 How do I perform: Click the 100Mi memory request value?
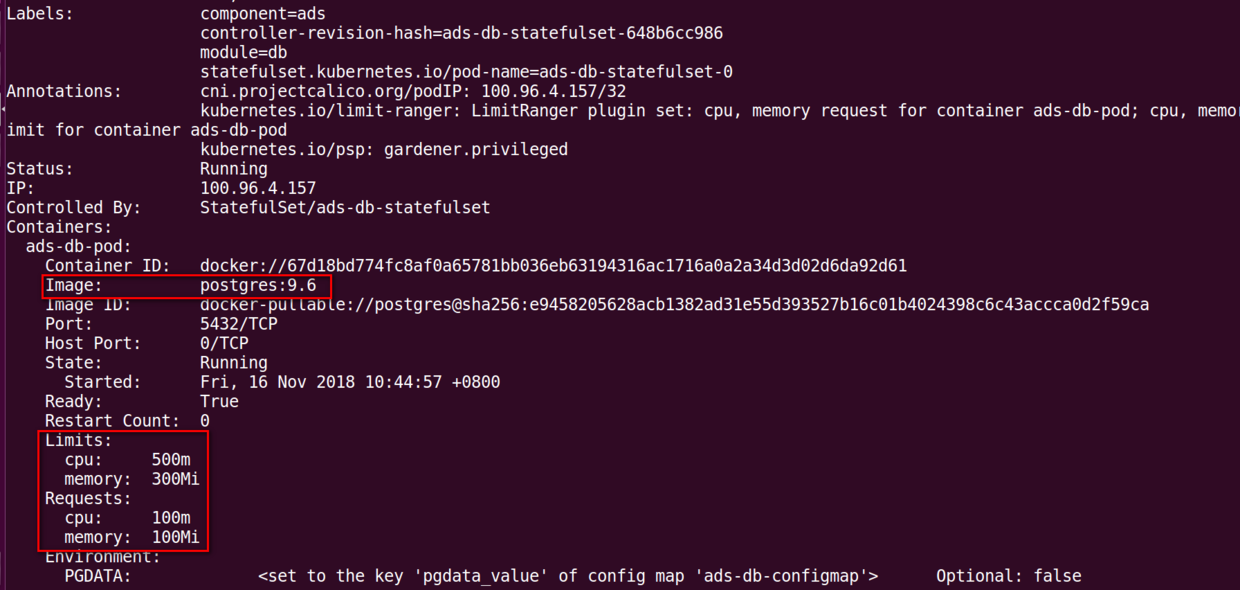(x=176, y=537)
